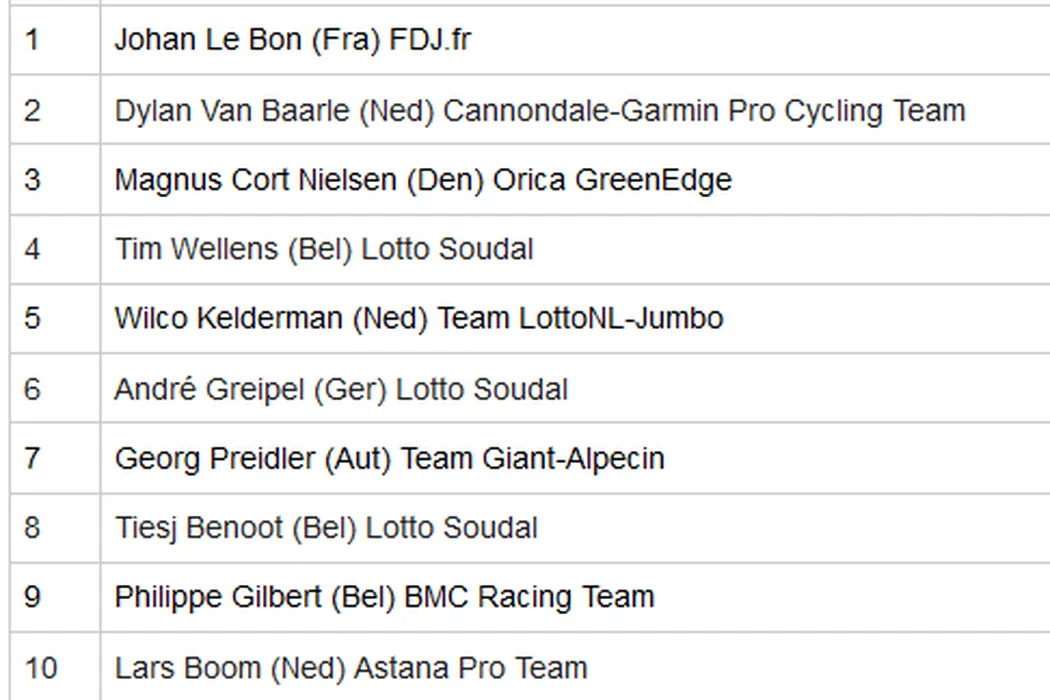
Task: Select the rank number 6 cell
Action: click(32, 389)
